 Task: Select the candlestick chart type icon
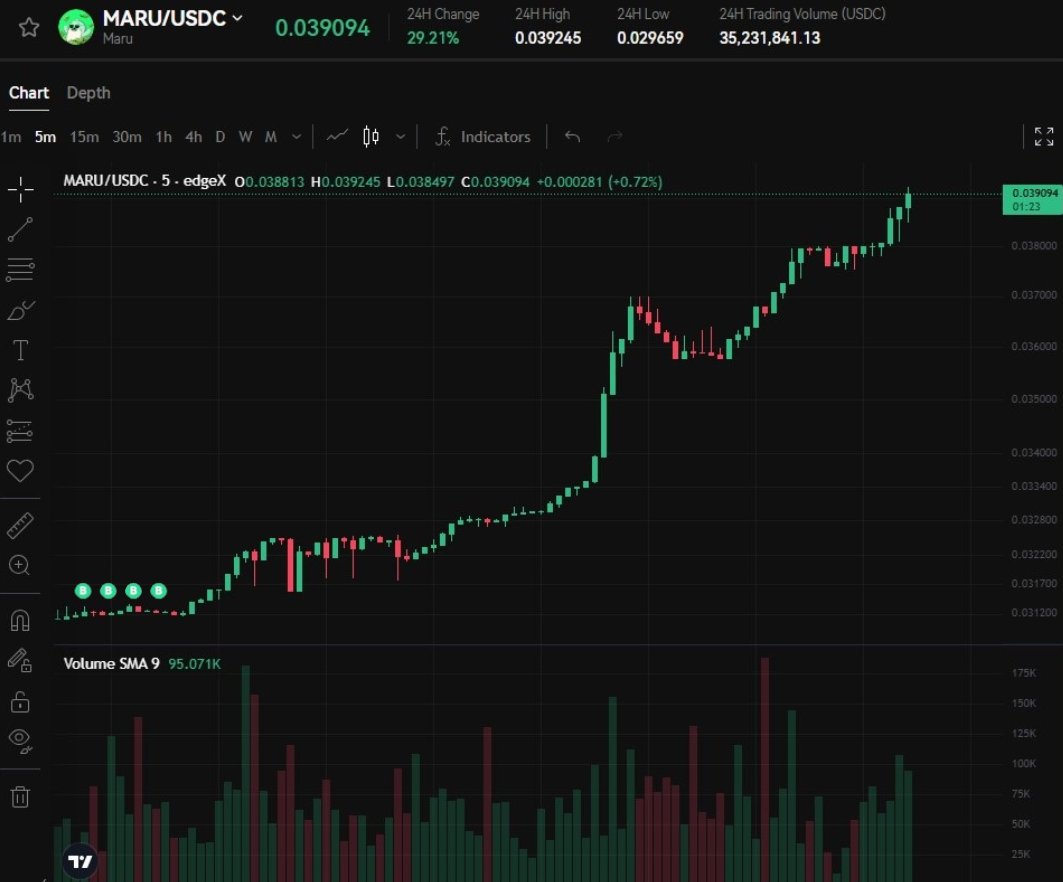coord(371,136)
